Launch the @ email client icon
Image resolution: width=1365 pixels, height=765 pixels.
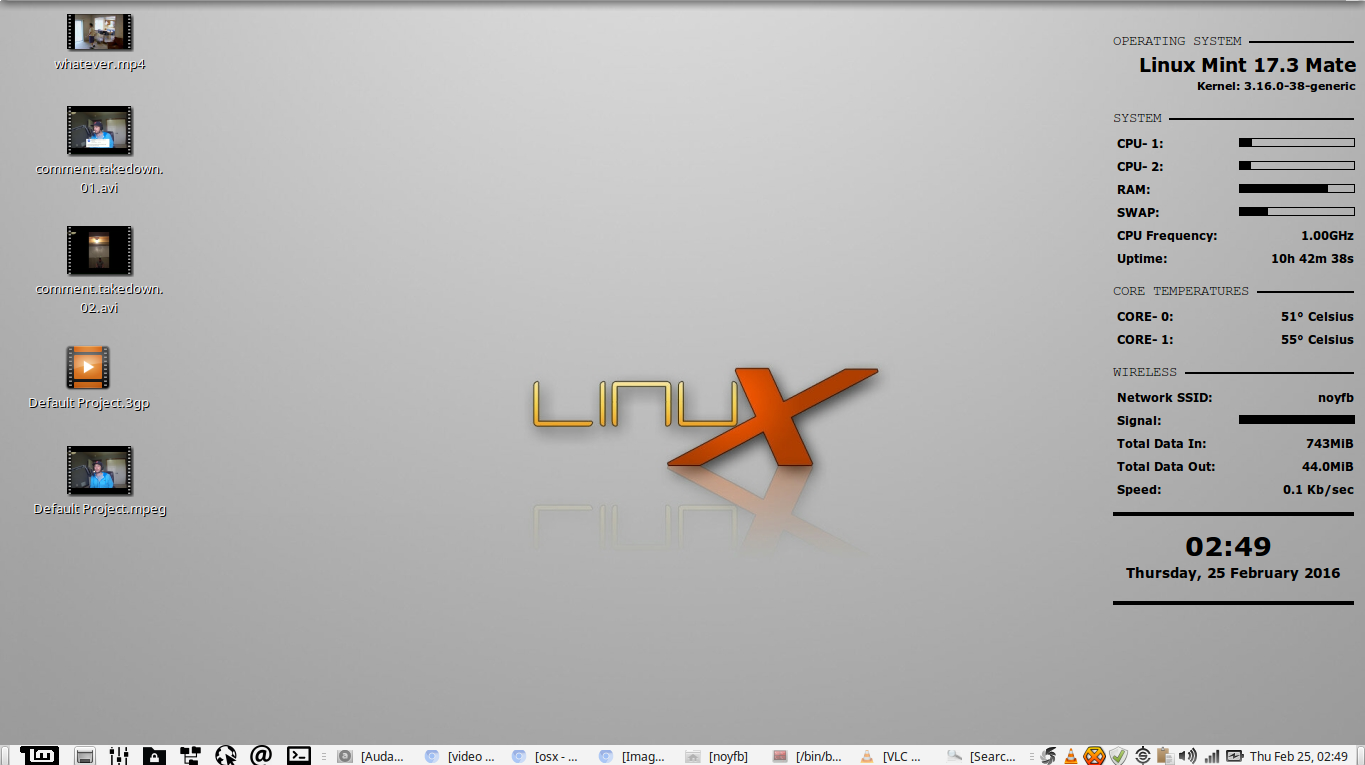tap(261, 755)
